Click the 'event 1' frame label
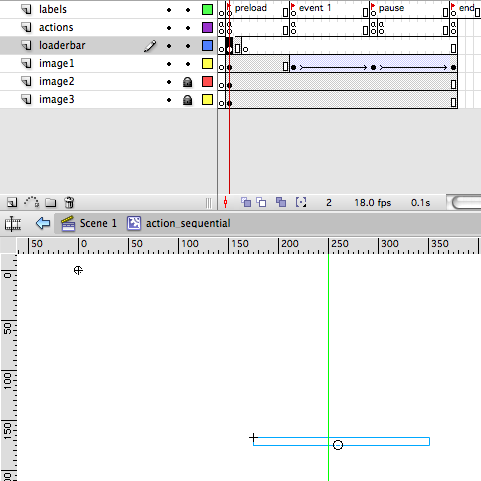This screenshot has height=481, width=481. click(315, 8)
